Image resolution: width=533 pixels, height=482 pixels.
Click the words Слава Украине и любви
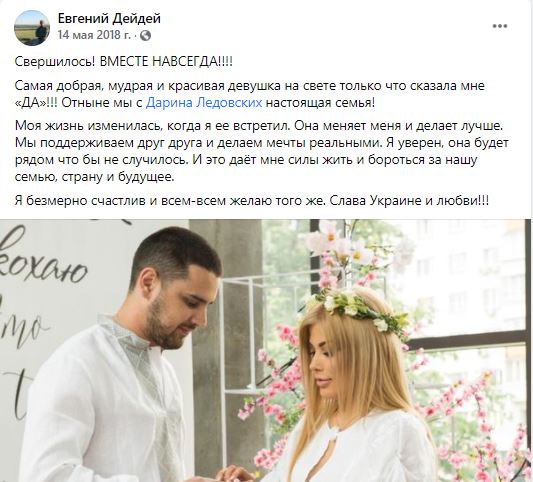[410, 201]
